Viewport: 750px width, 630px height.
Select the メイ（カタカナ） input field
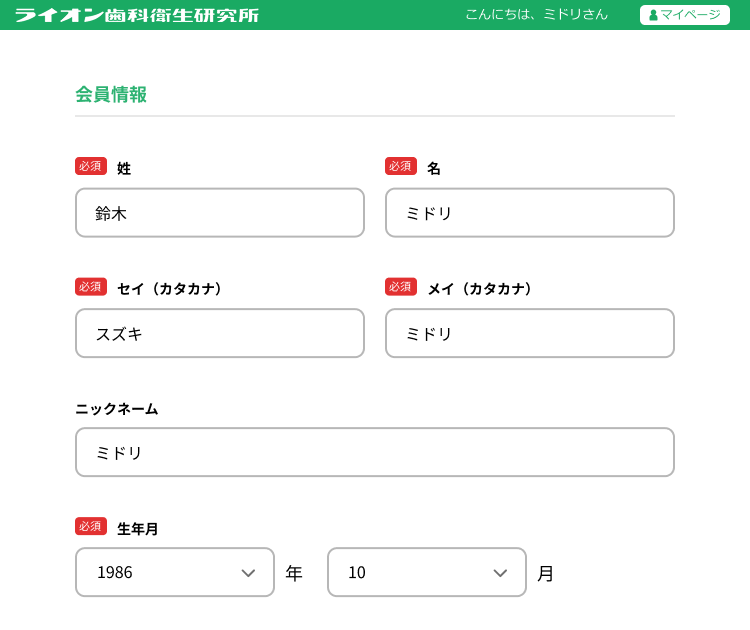tap(530, 333)
